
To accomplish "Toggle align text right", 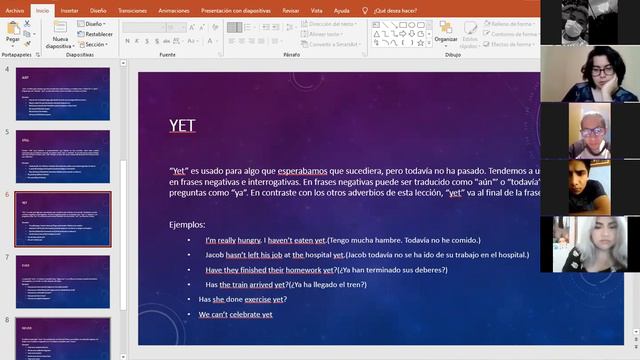I will [251, 41].
